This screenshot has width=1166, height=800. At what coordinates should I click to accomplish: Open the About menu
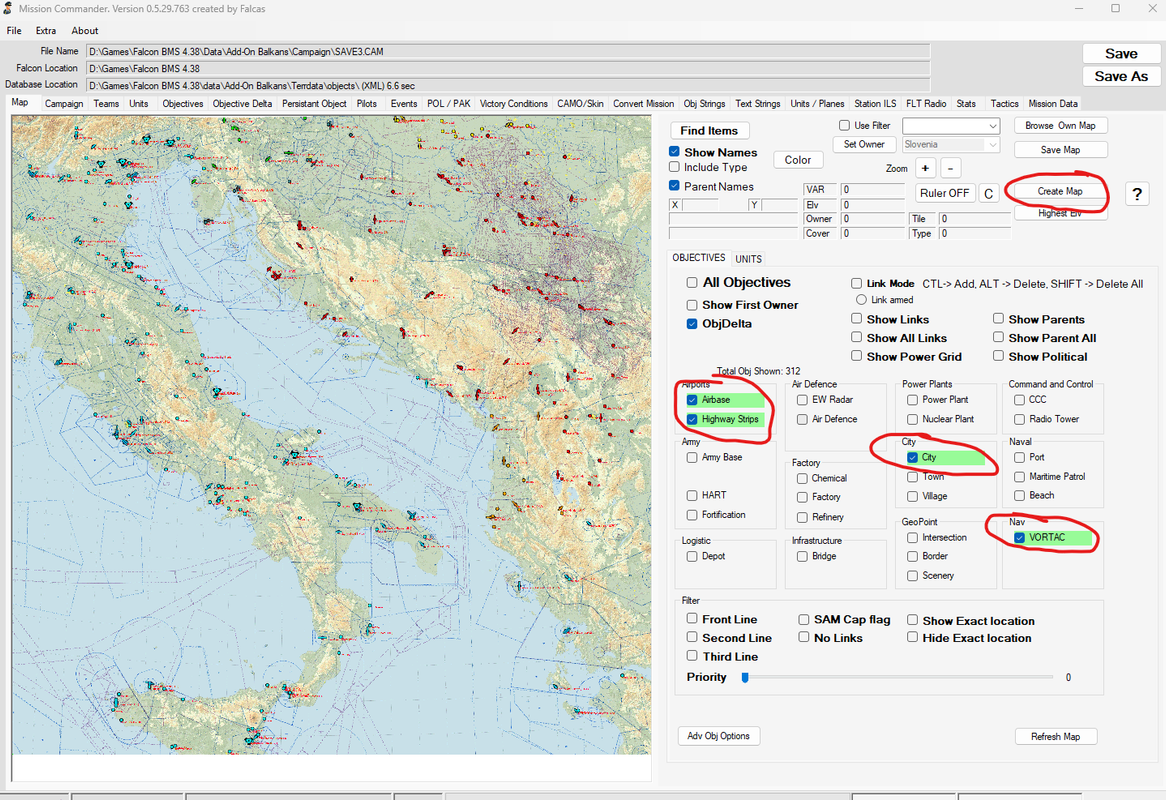85,30
